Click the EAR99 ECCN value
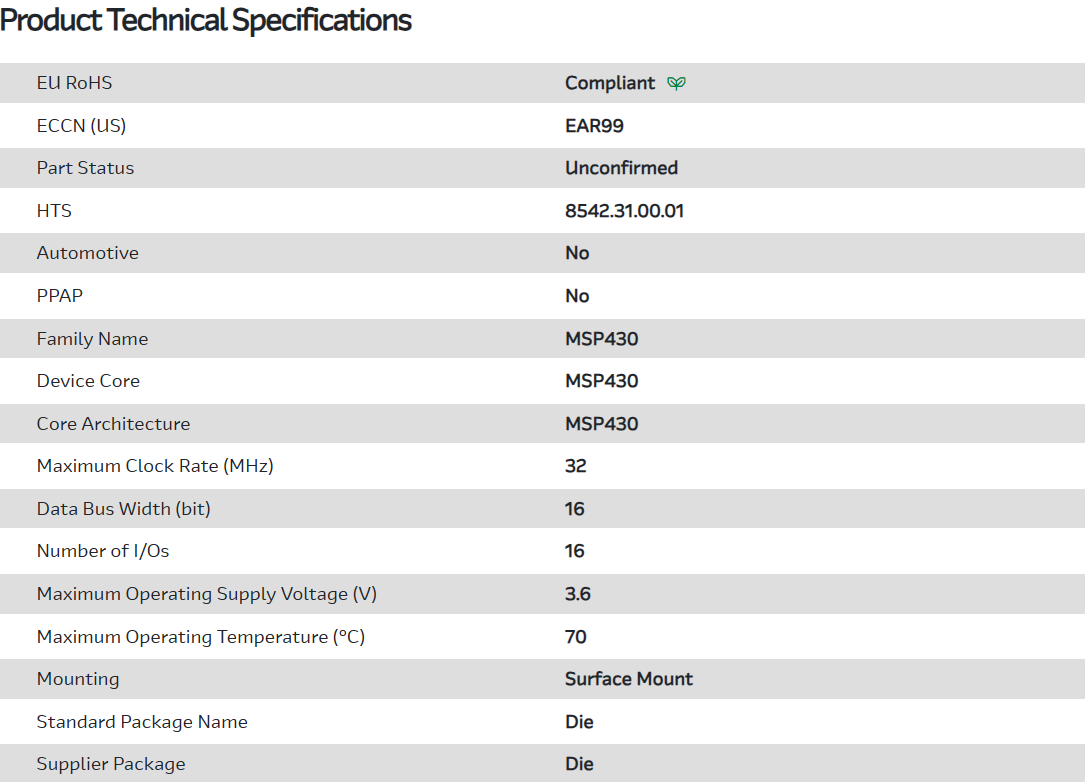The width and height of the screenshot is (1085, 782). [x=594, y=126]
